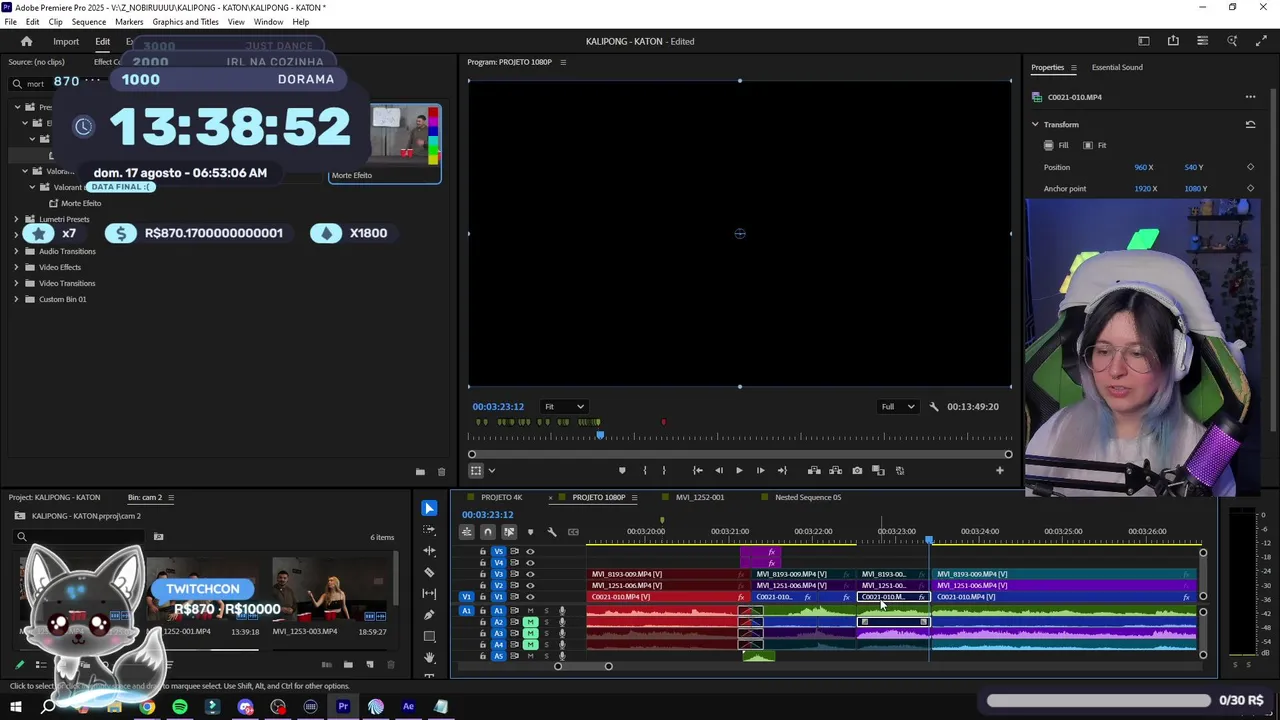Unmute track A2 with M button
Viewport: 1280px width, 720px height.
pos(531,622)
